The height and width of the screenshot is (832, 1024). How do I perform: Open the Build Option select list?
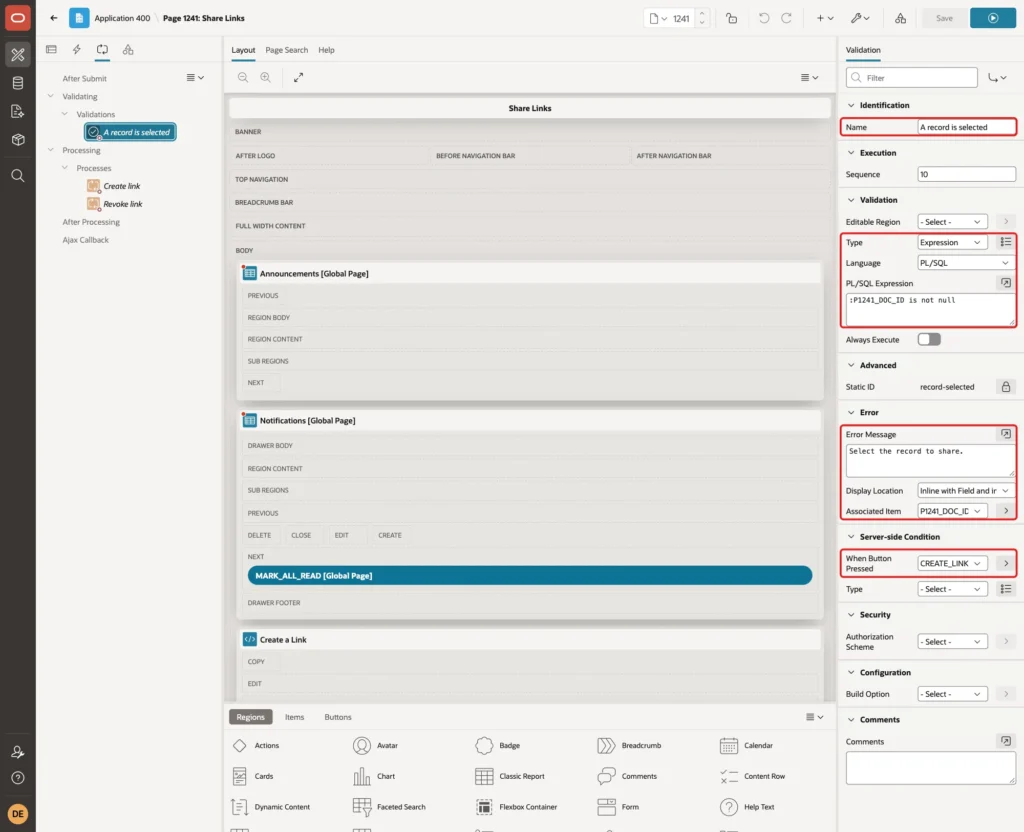coord(952,694)
